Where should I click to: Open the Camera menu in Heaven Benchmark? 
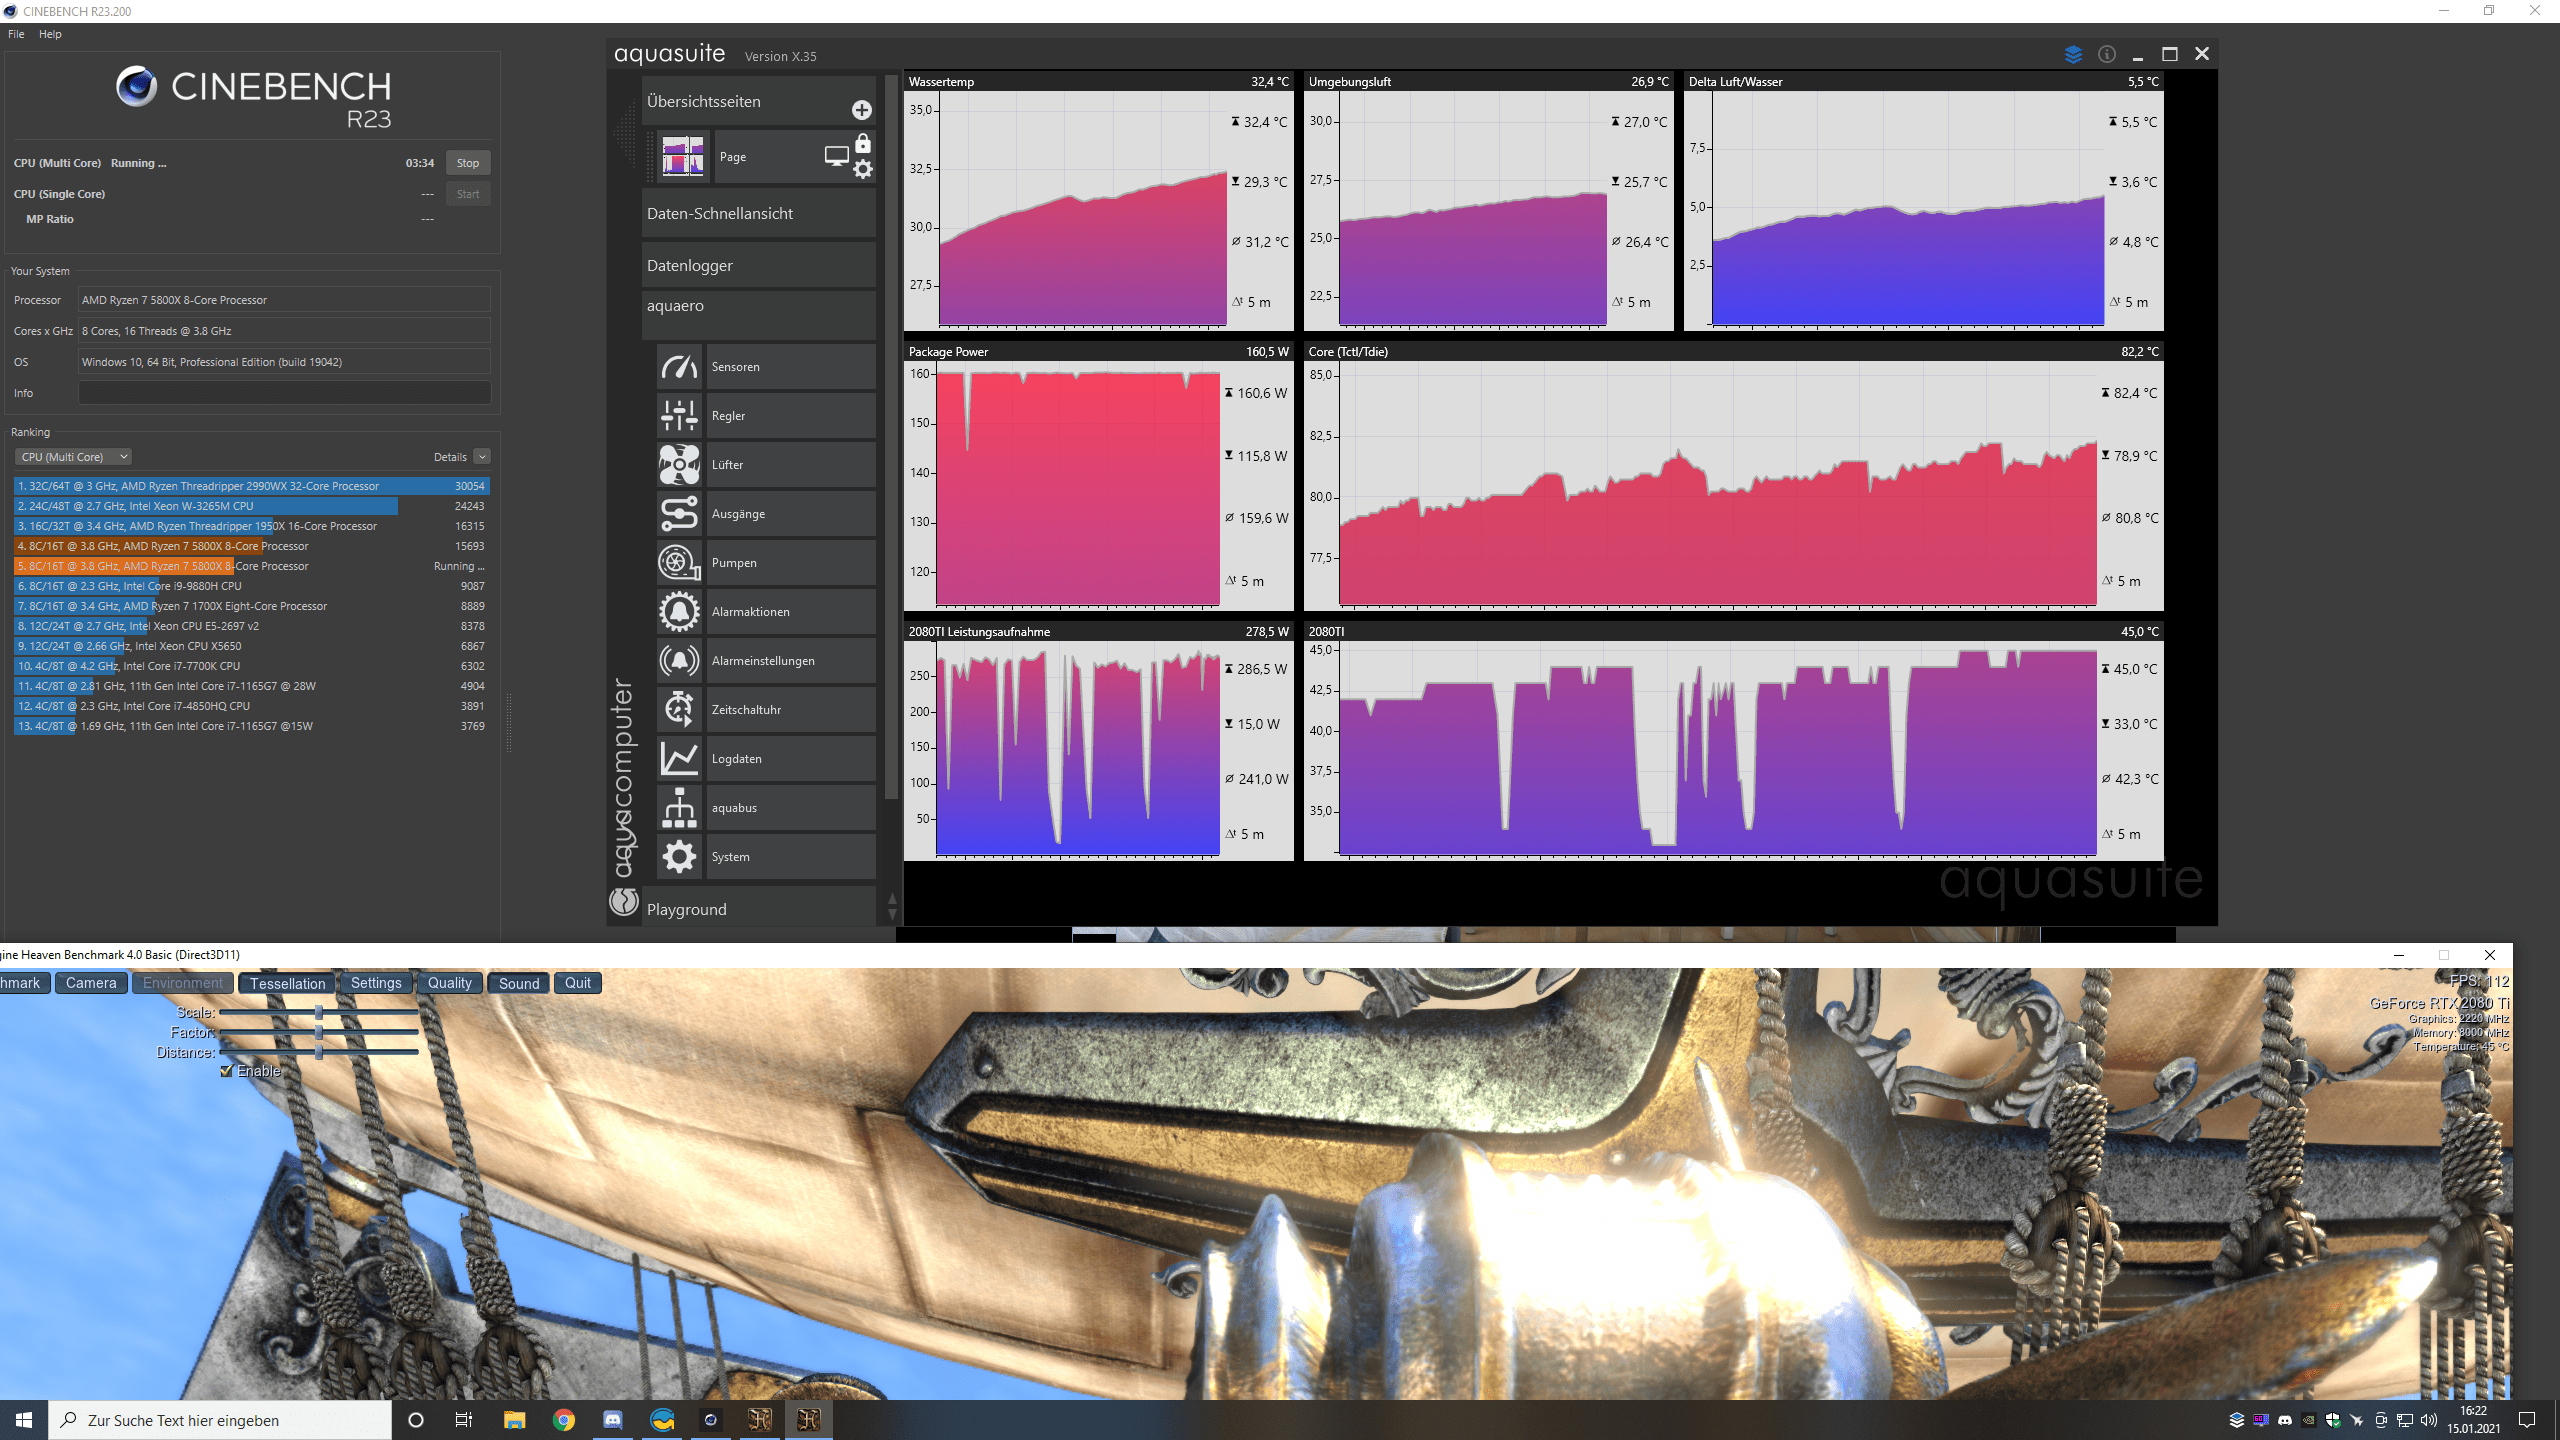(91, 983)
